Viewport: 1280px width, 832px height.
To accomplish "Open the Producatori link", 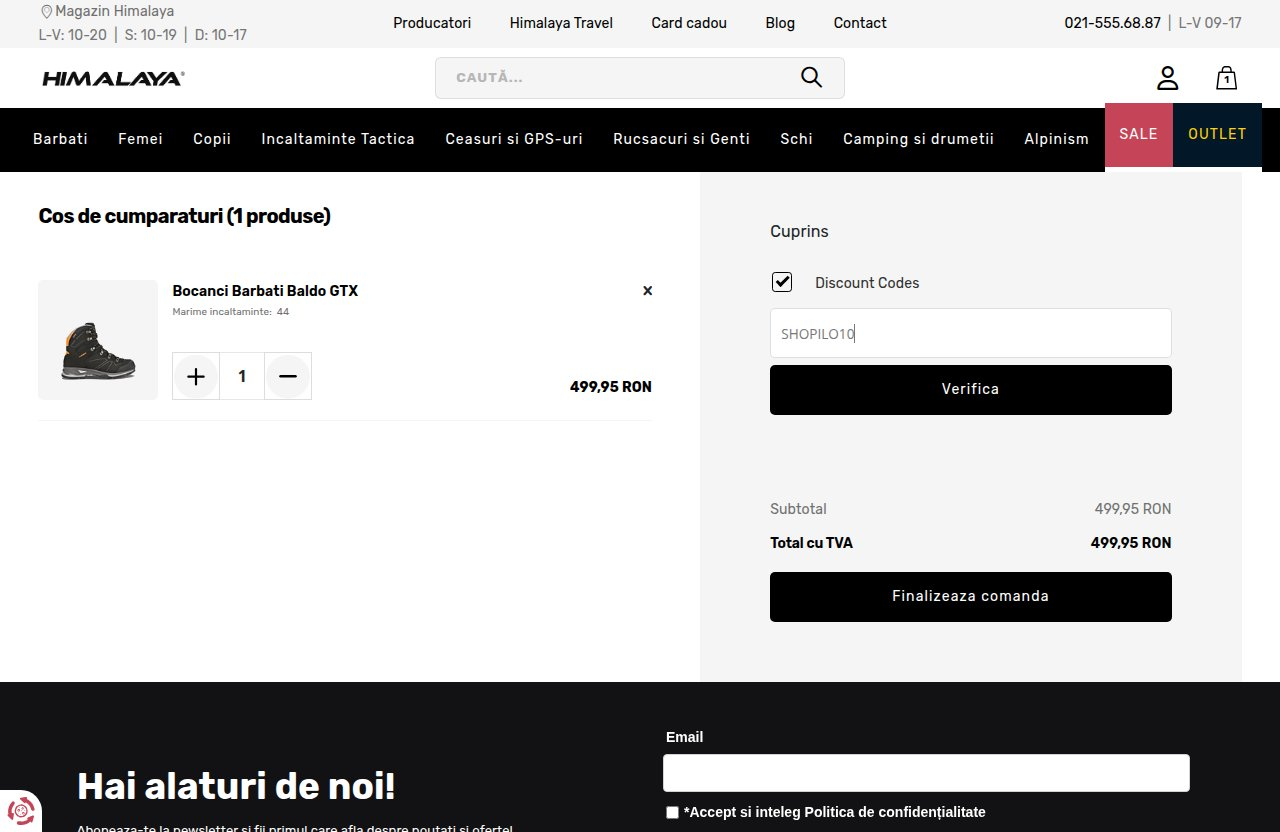I will pyautogui.click(x=432, y=23).
